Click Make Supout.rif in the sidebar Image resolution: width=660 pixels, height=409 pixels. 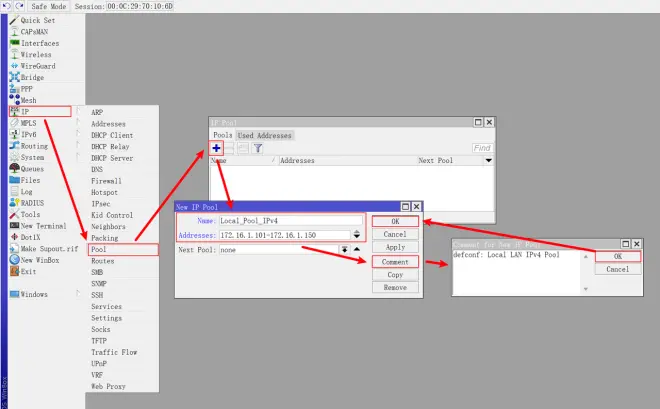49,249
